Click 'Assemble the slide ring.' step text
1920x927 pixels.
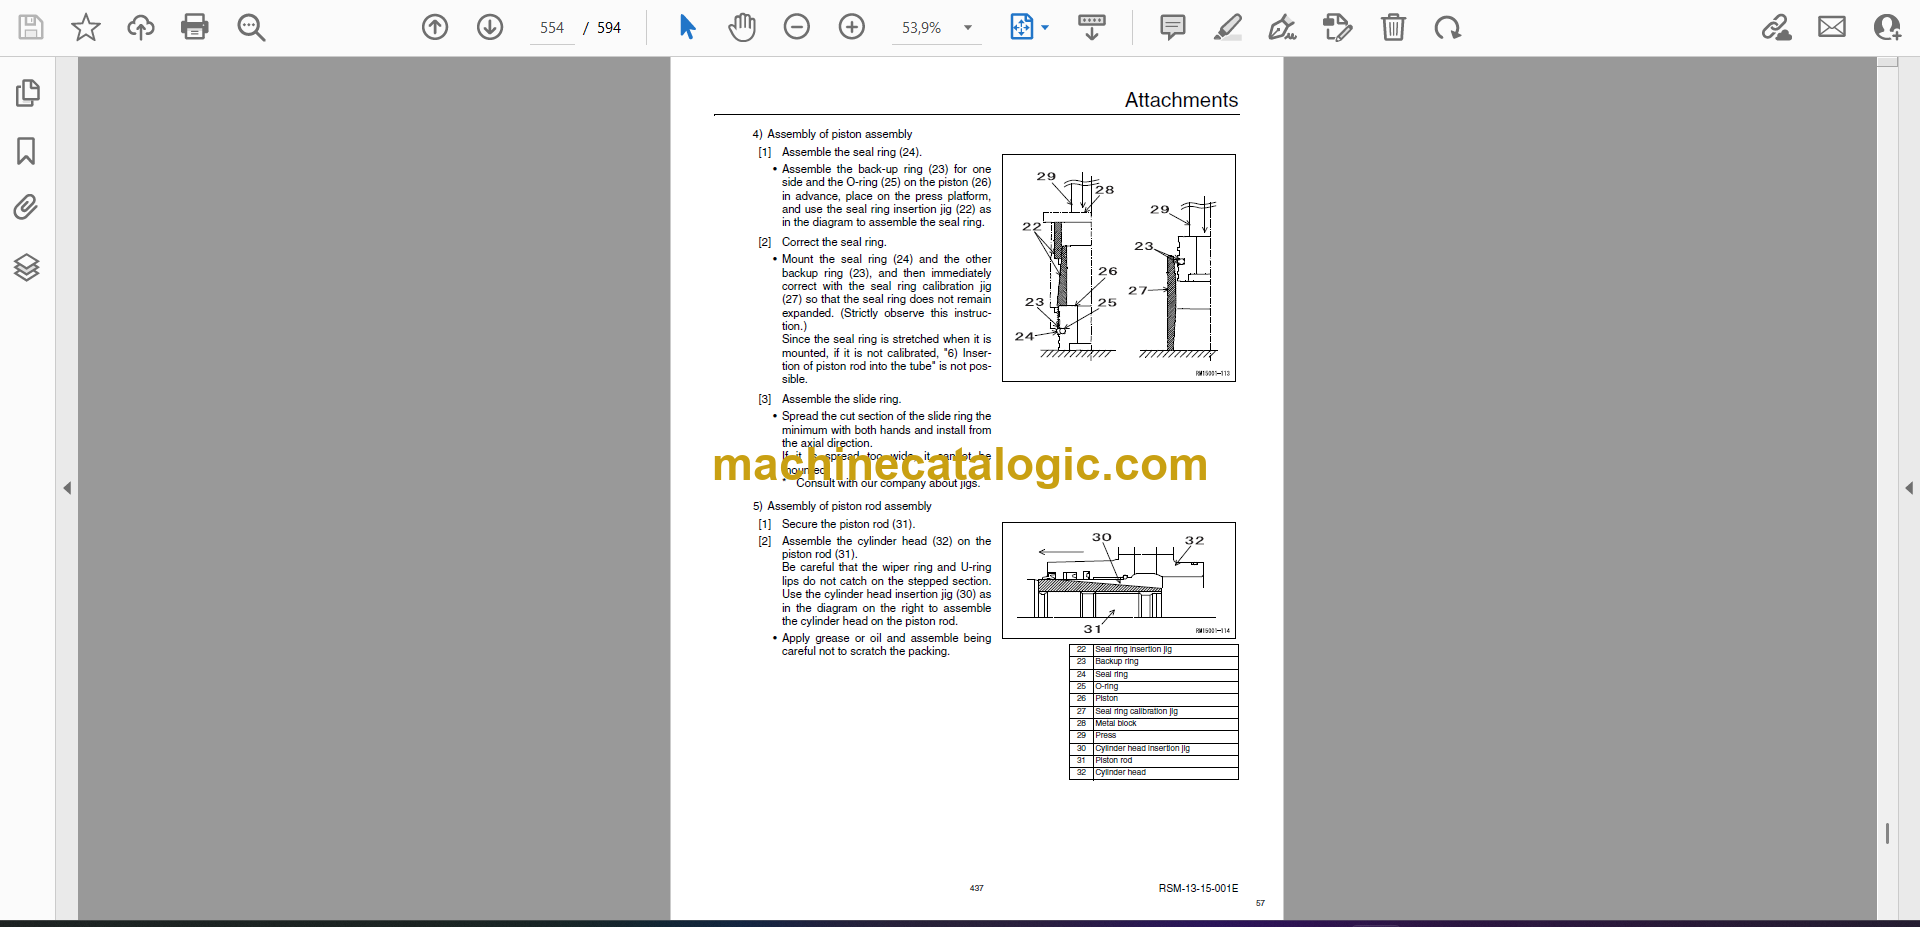pyautogui.click(x=841, y=399)
